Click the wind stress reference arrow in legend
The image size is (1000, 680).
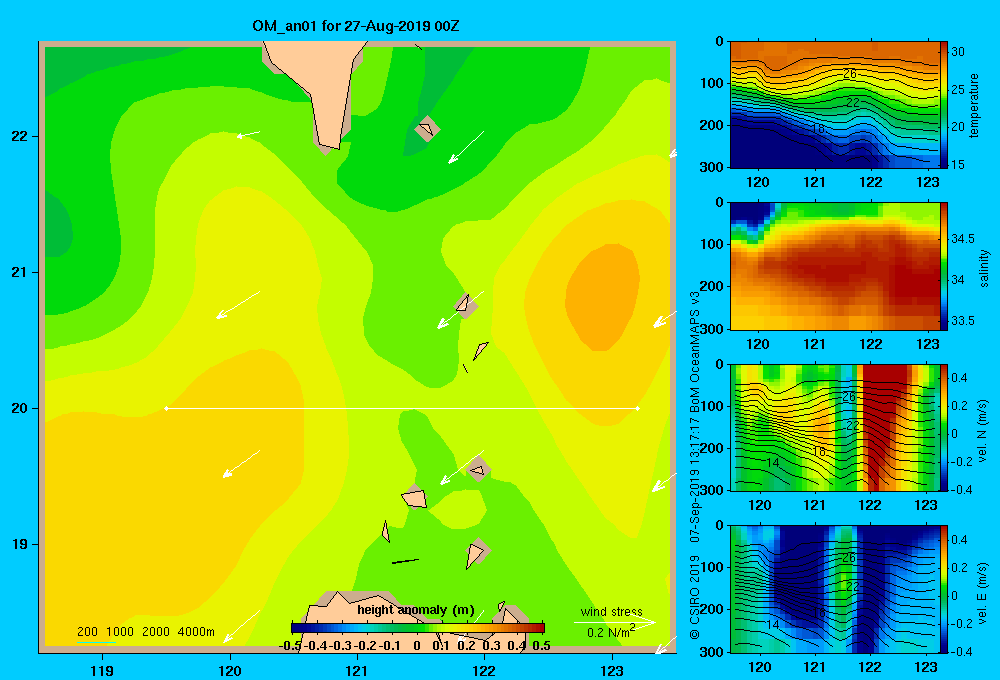[x=614, y=622]
